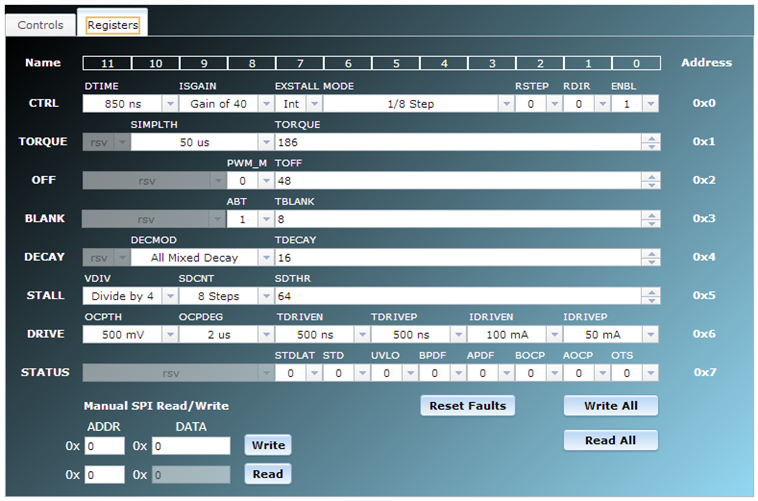The width and height of the screenshot is (758, 501).
Task: Click the write ADDR hex input field
Action: pyautogui.click(x=104, y=446)
